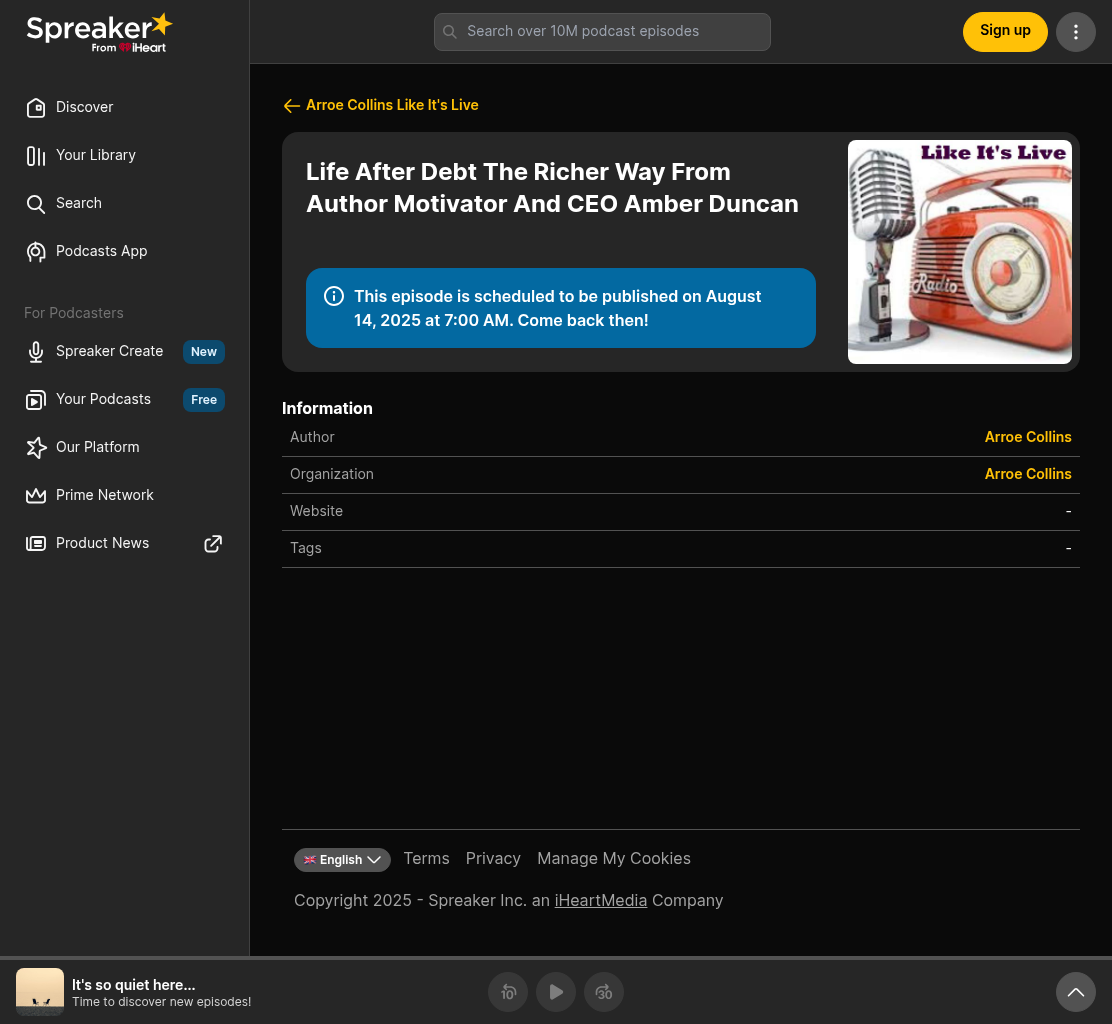Viewport: 1112px width, 1024px height.
Task: Click the player's placeholder thumbnail
Action: coord(40,992)
